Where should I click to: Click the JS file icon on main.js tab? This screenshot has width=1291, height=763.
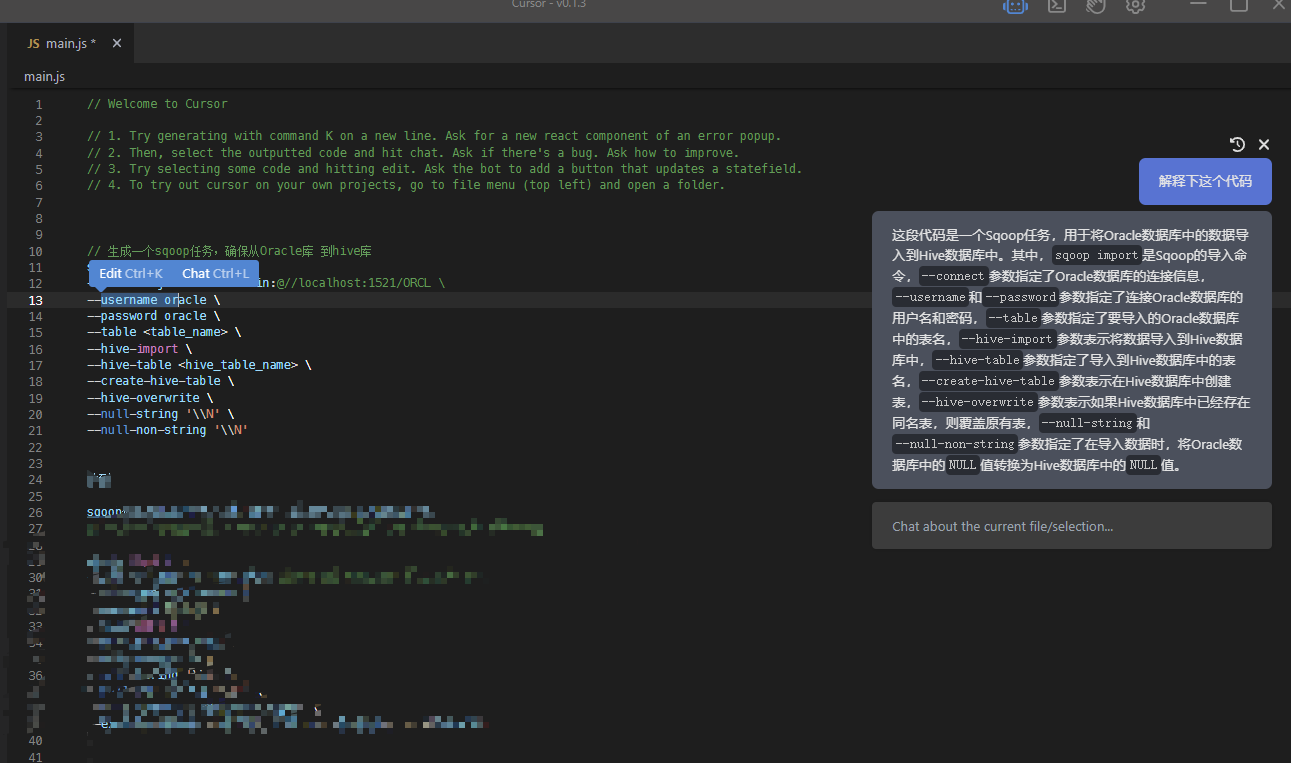coord(33,43)
